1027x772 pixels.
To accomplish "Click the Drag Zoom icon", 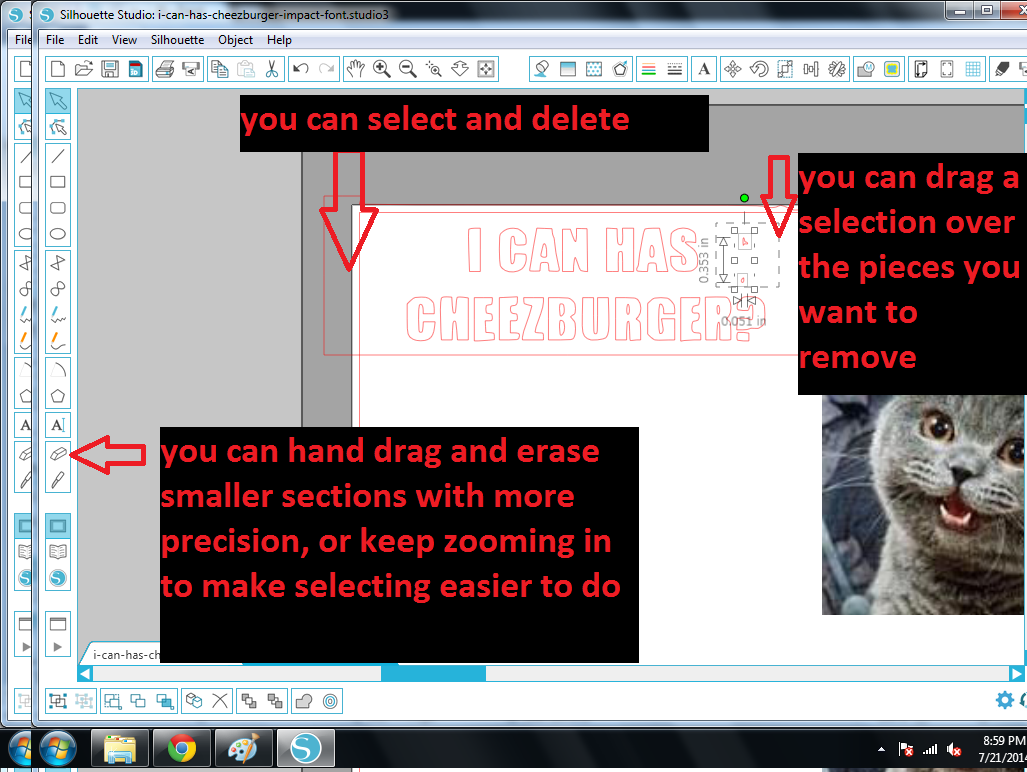I will coord(460,69).
